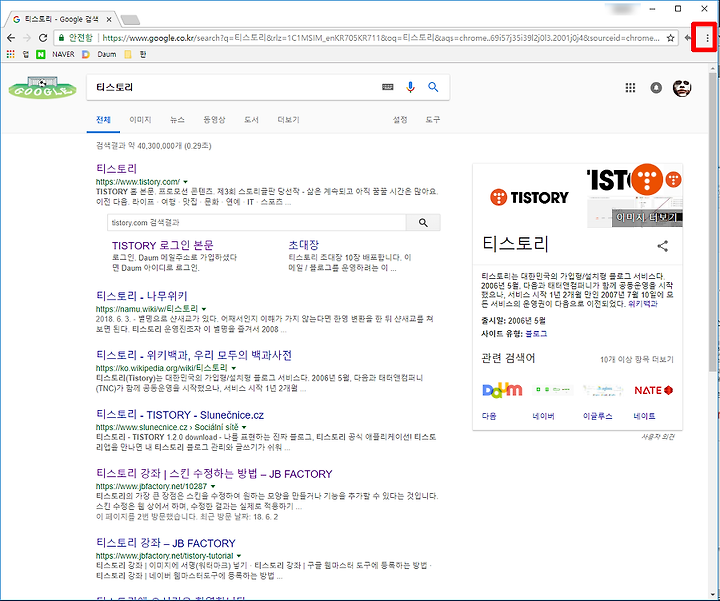Open Google notifications bell
Screen dimensions: 720x601
coord(656,87)
